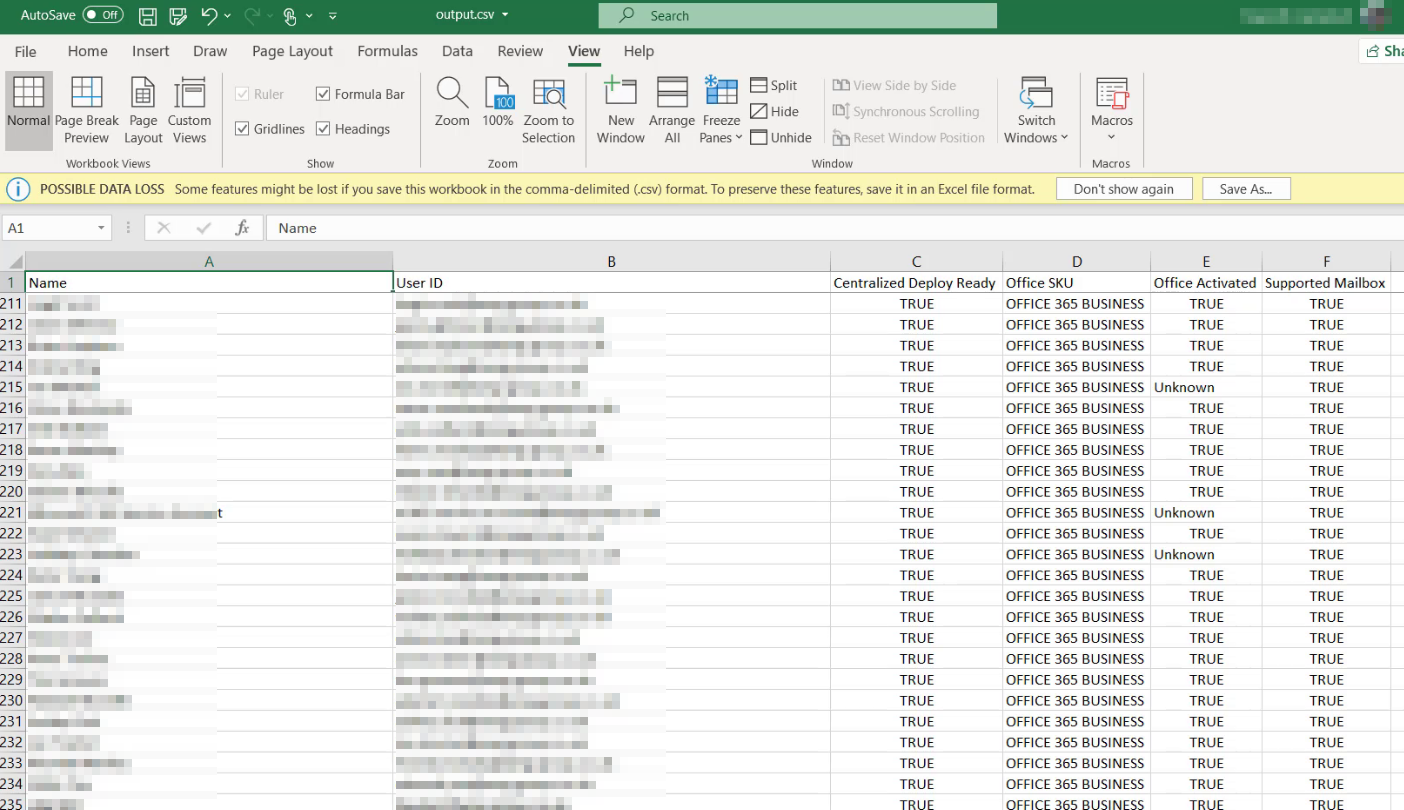Click the disabled Ruler checkbox

tap(242, 94)
